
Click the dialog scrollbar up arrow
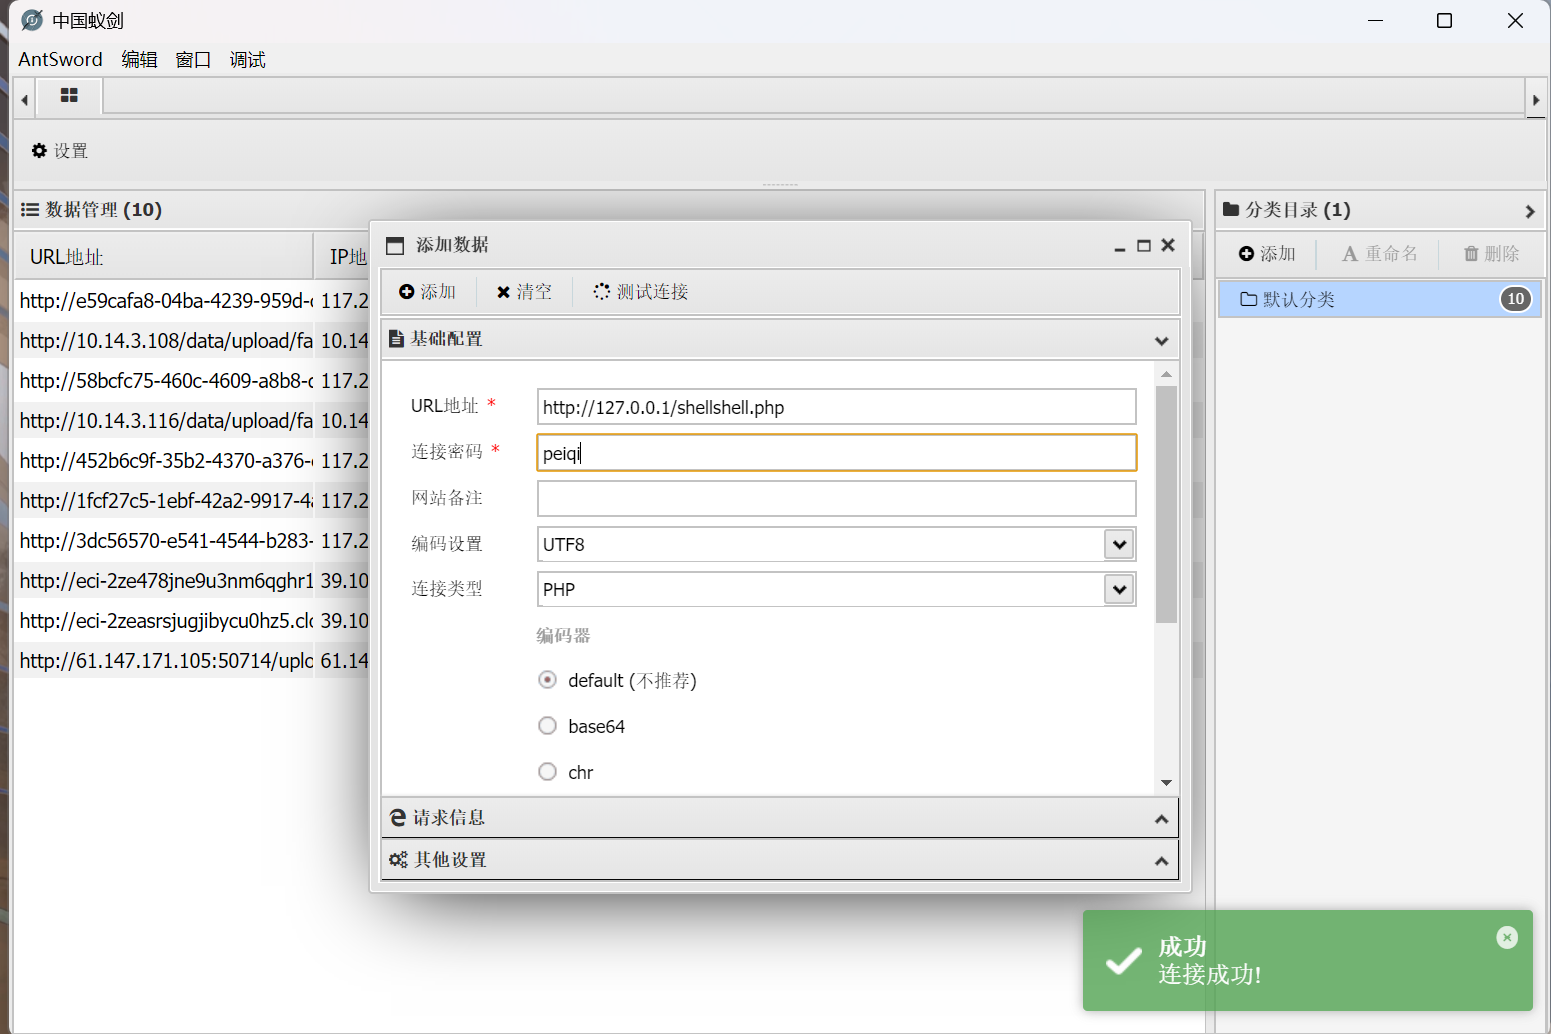1166,374
